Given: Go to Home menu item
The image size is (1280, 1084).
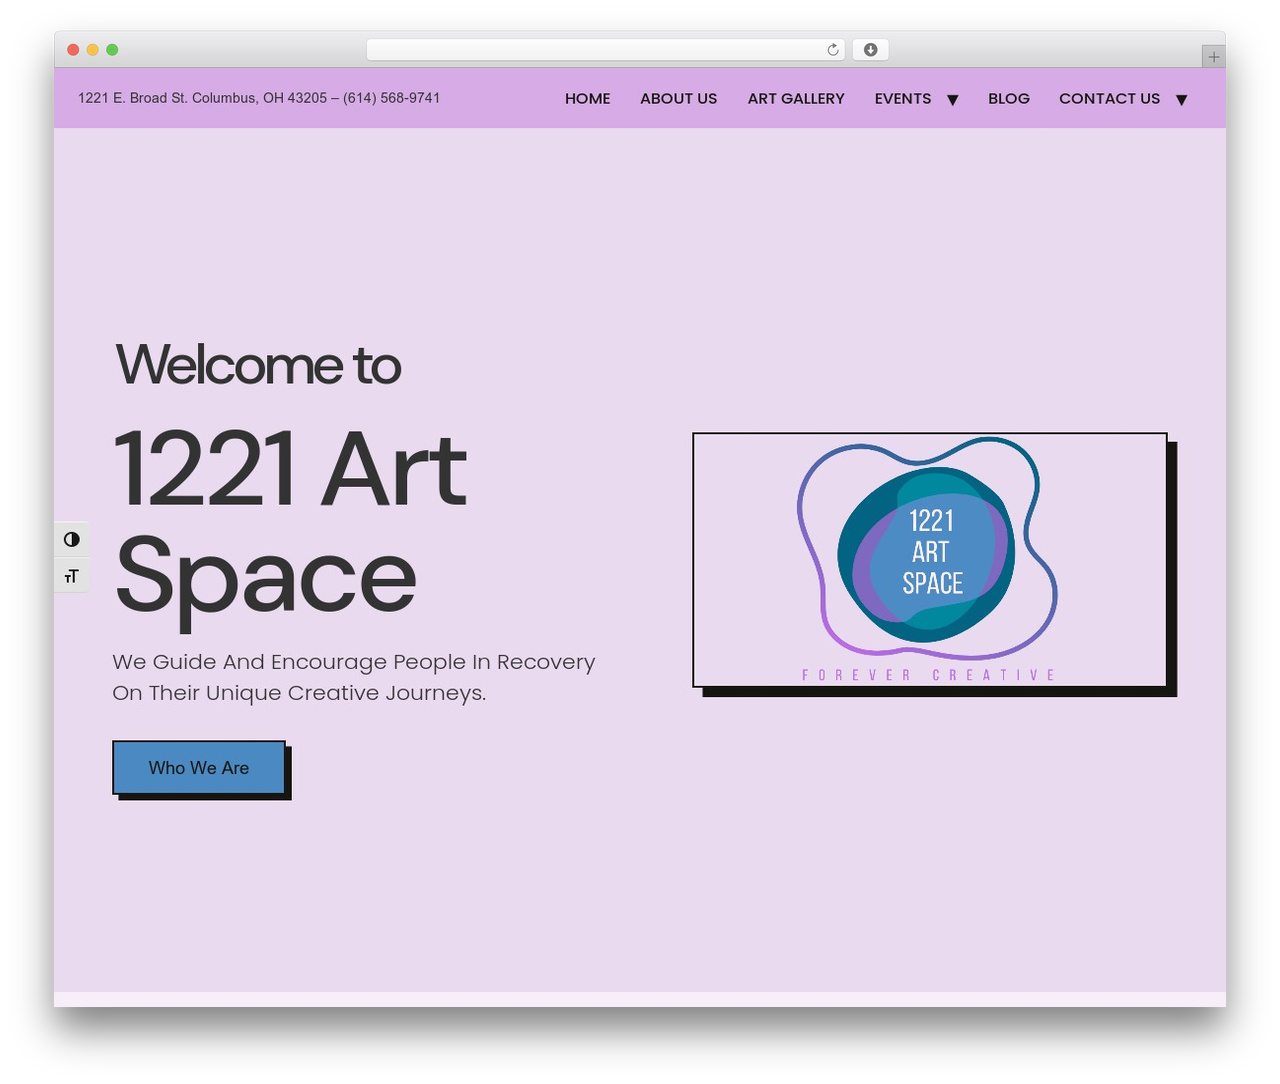Looking at the screenshot, I should pyautogui.click(x=587, y=98).
